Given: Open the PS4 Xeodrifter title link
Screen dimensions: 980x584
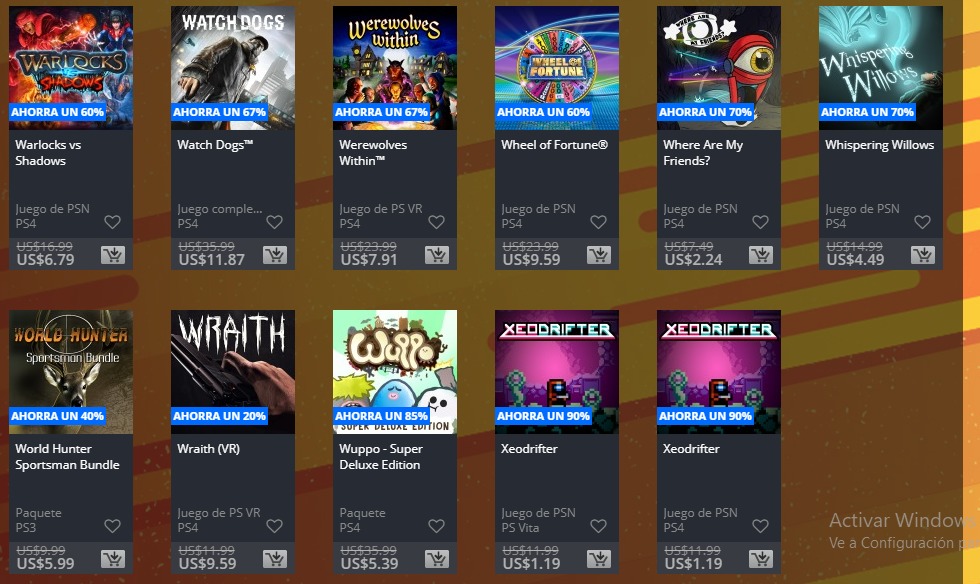Looking at the screenshot, I should coord(691,448).
